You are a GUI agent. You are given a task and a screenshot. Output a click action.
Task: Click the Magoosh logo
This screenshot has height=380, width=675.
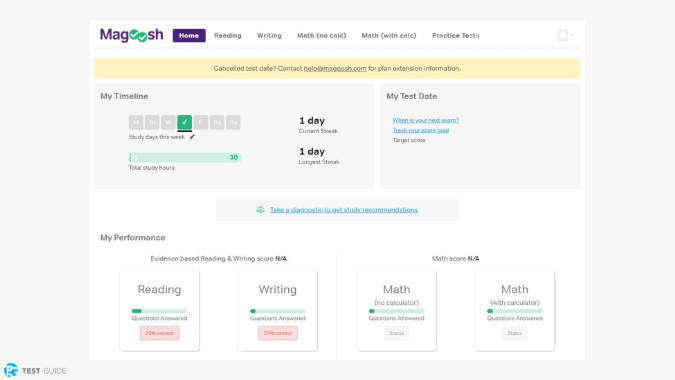point(131,35)
